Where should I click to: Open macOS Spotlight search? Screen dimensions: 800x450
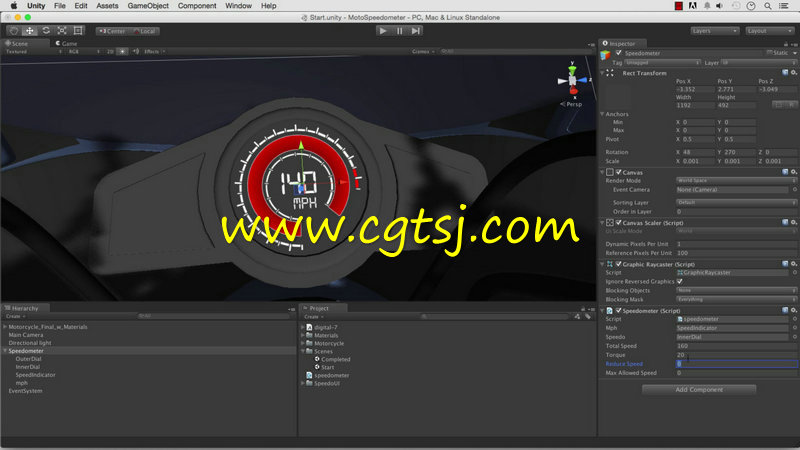(767, 6)
